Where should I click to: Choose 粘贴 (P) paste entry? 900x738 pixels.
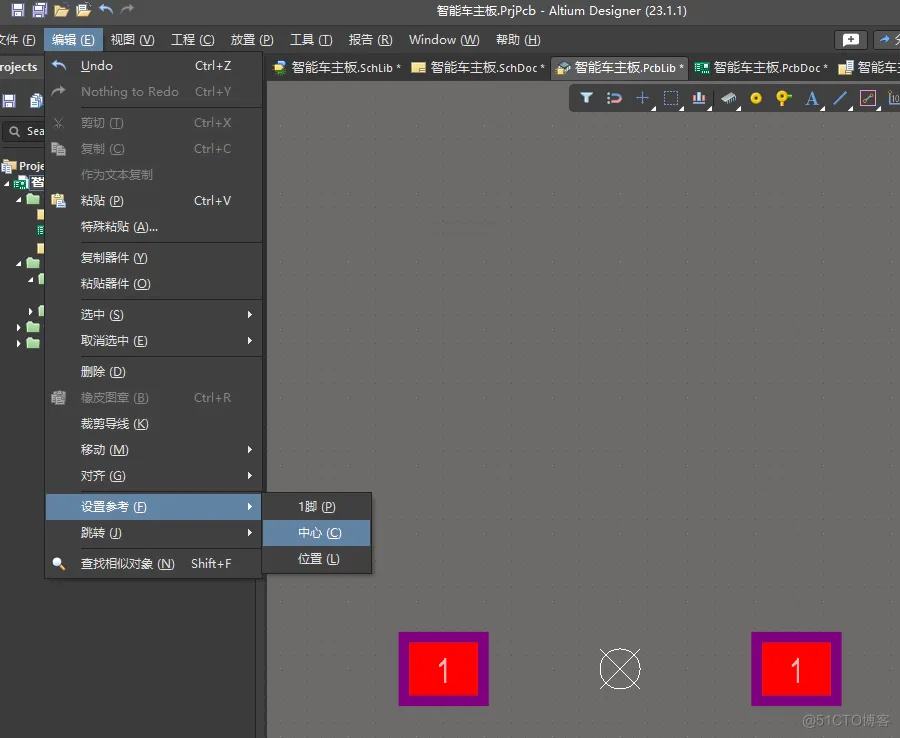pyautogui.click(x=154, y=201)
